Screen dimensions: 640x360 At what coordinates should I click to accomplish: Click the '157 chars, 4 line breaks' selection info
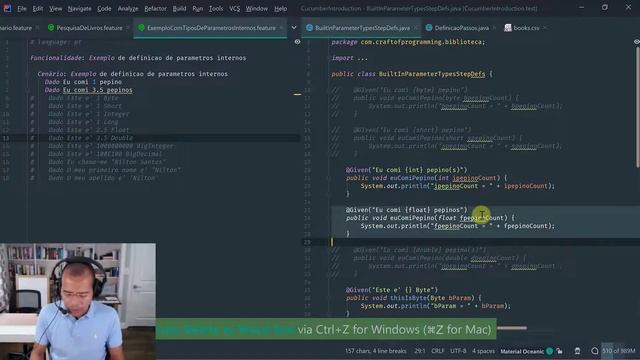376,351
